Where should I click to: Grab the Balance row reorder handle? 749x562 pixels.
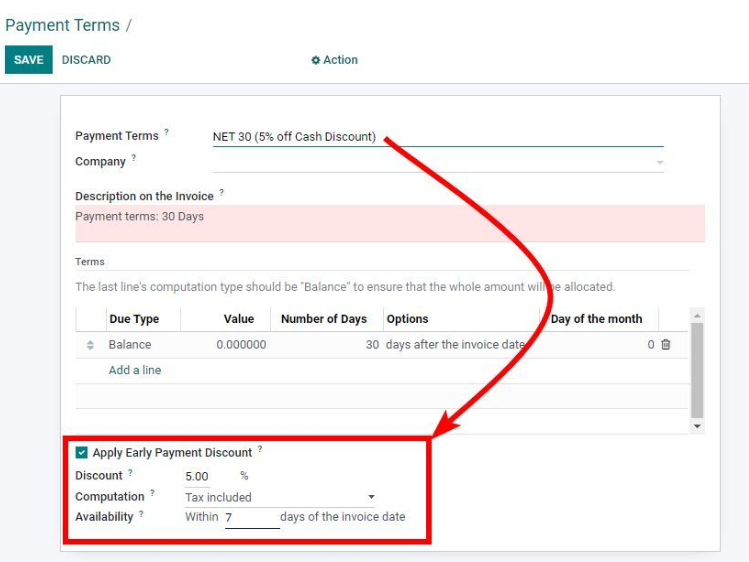[x=90, y=345]
